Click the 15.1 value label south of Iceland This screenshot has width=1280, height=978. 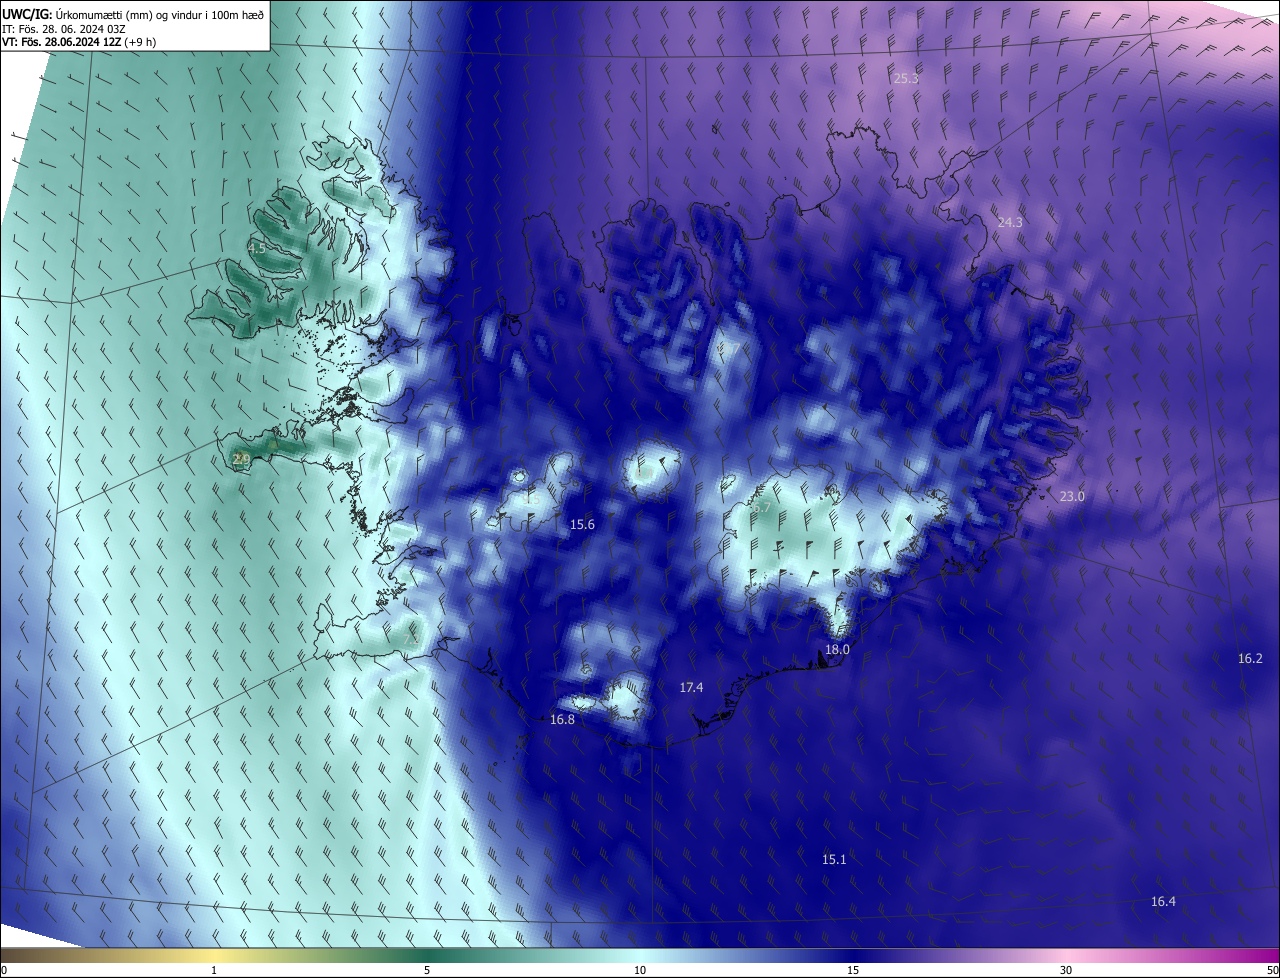[834, 860]
